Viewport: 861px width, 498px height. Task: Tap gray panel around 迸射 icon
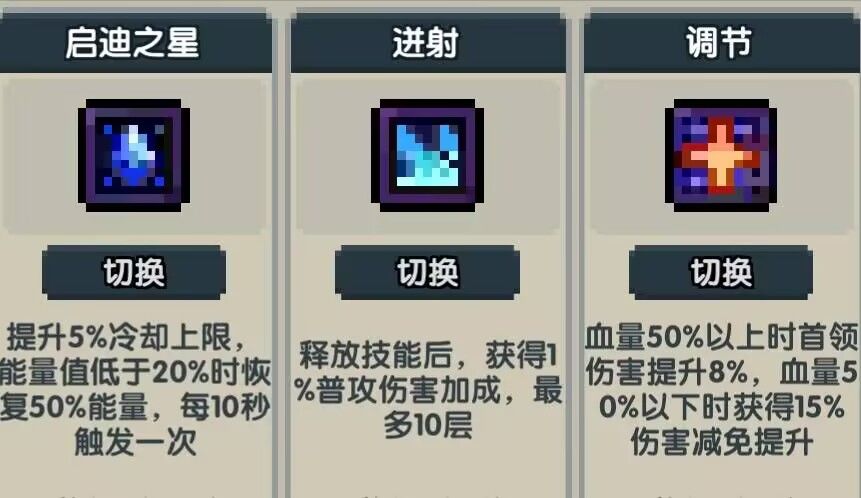428,156
